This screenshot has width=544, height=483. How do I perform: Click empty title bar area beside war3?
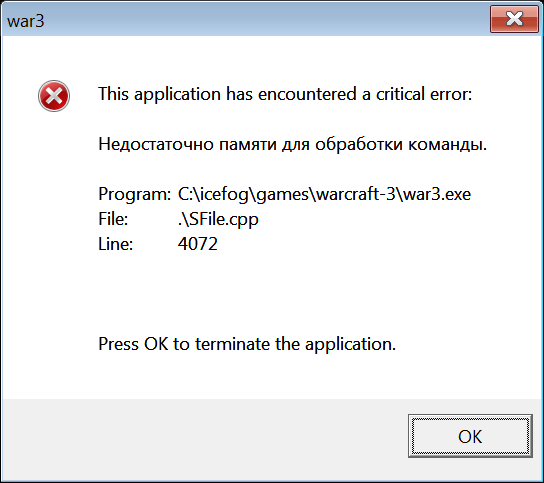[264, 20]
